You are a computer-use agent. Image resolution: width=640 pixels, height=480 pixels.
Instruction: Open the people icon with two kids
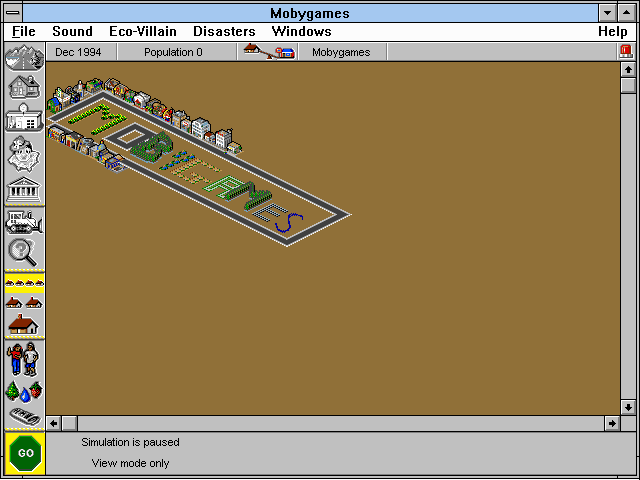(x=23, y=359)
